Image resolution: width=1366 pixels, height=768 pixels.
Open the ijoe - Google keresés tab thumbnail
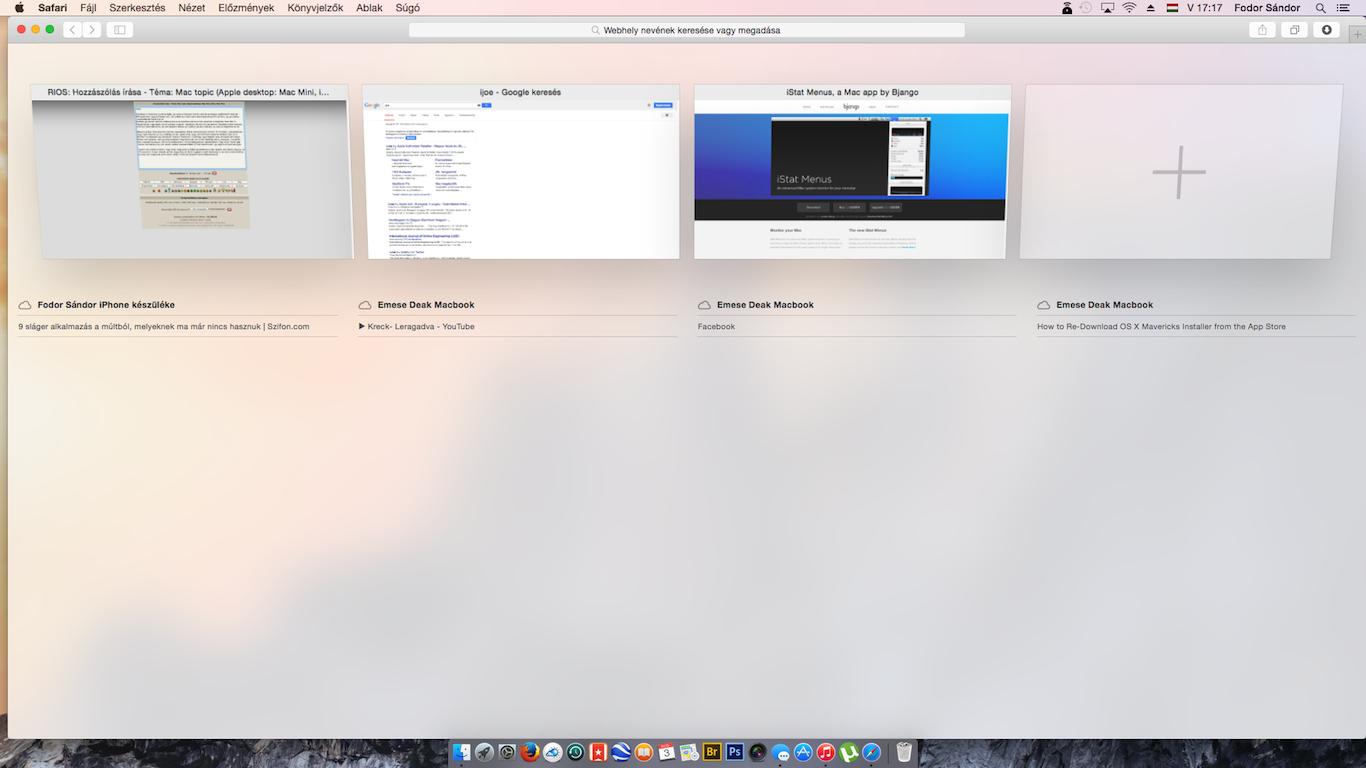click(520, 171)
